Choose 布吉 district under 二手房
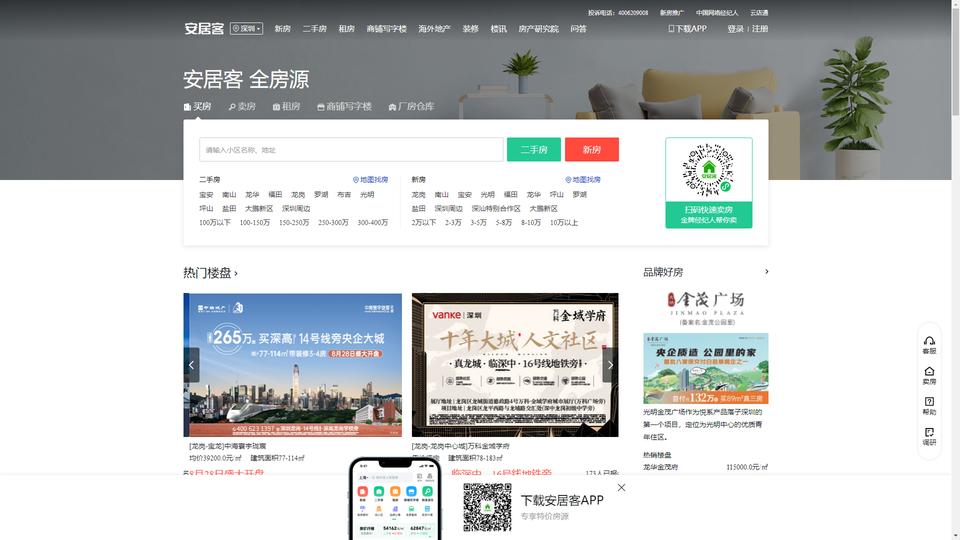The image size is (960, 540). [344, 195]
